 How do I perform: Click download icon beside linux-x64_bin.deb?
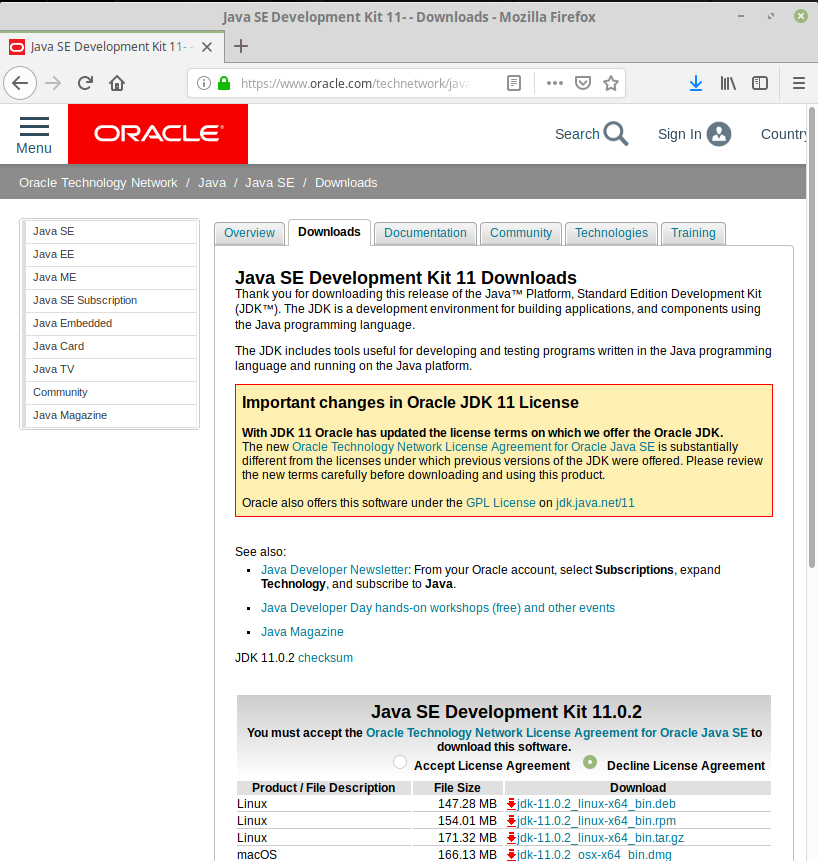(x=511, y=804)
